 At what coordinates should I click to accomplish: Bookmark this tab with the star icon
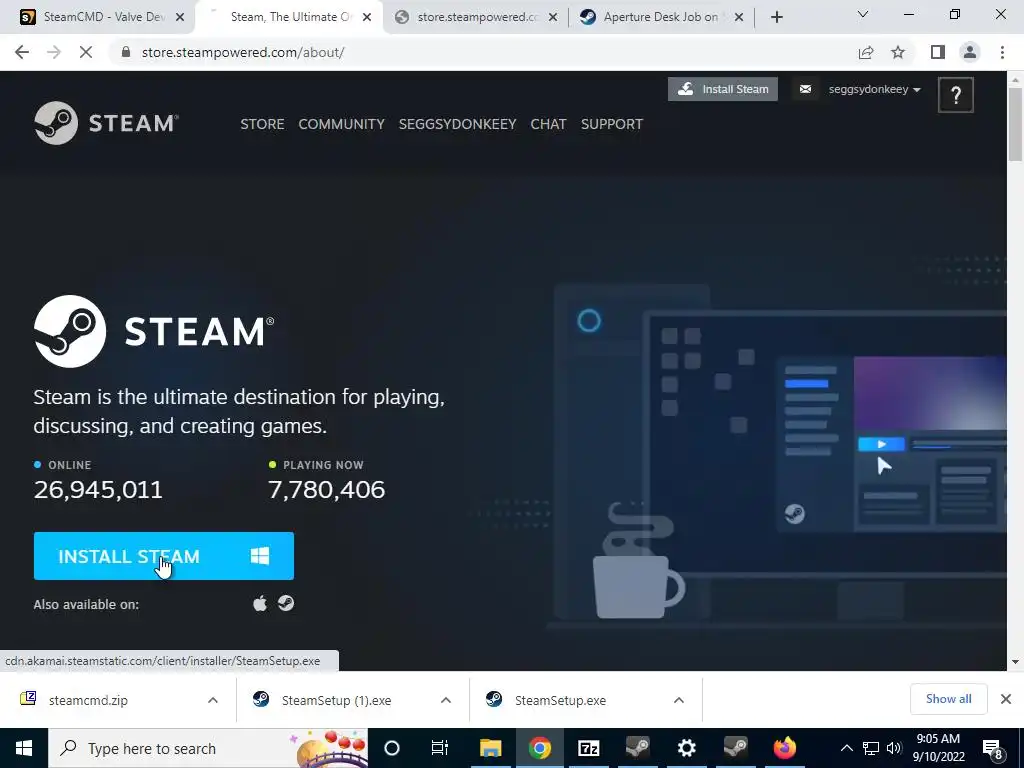coord(898,52)
